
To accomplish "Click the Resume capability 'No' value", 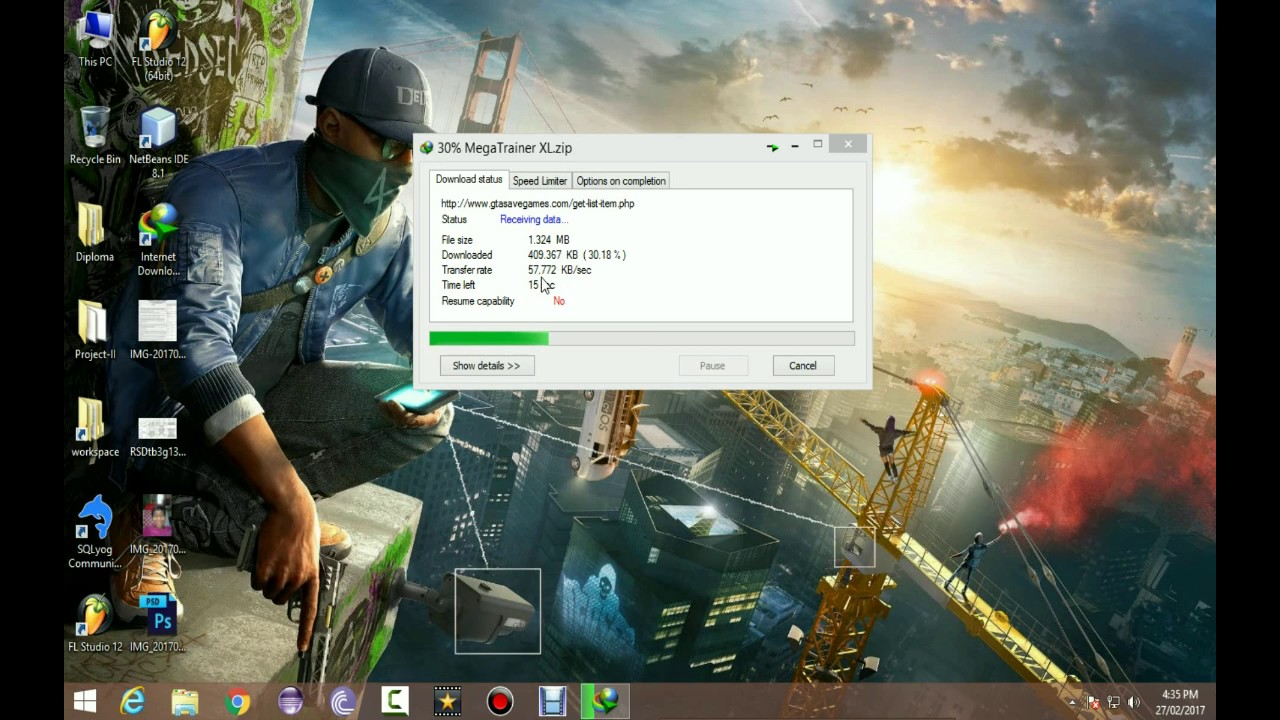I will [559, 301].
